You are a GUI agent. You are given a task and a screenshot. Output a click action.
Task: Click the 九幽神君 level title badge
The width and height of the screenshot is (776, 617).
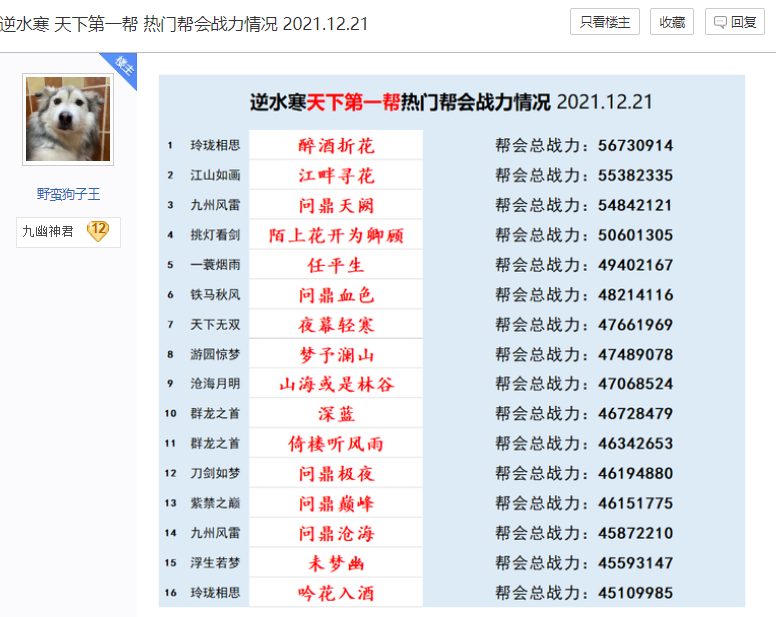tap(48, 232)
